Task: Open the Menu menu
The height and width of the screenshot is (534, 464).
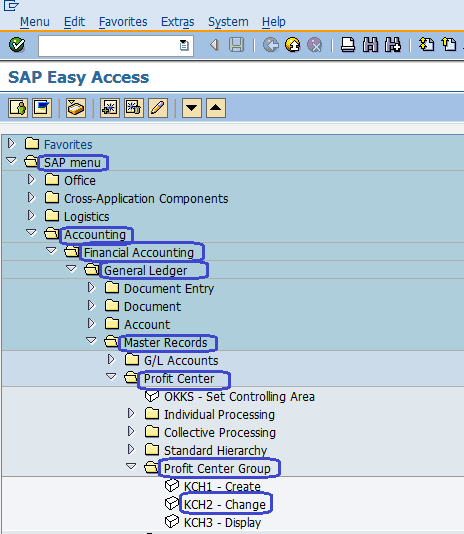Action: (x=35, y=22)
